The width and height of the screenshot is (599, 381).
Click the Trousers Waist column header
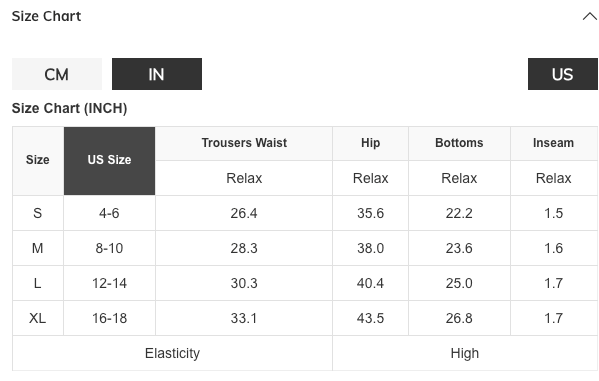tap(244, 143)
